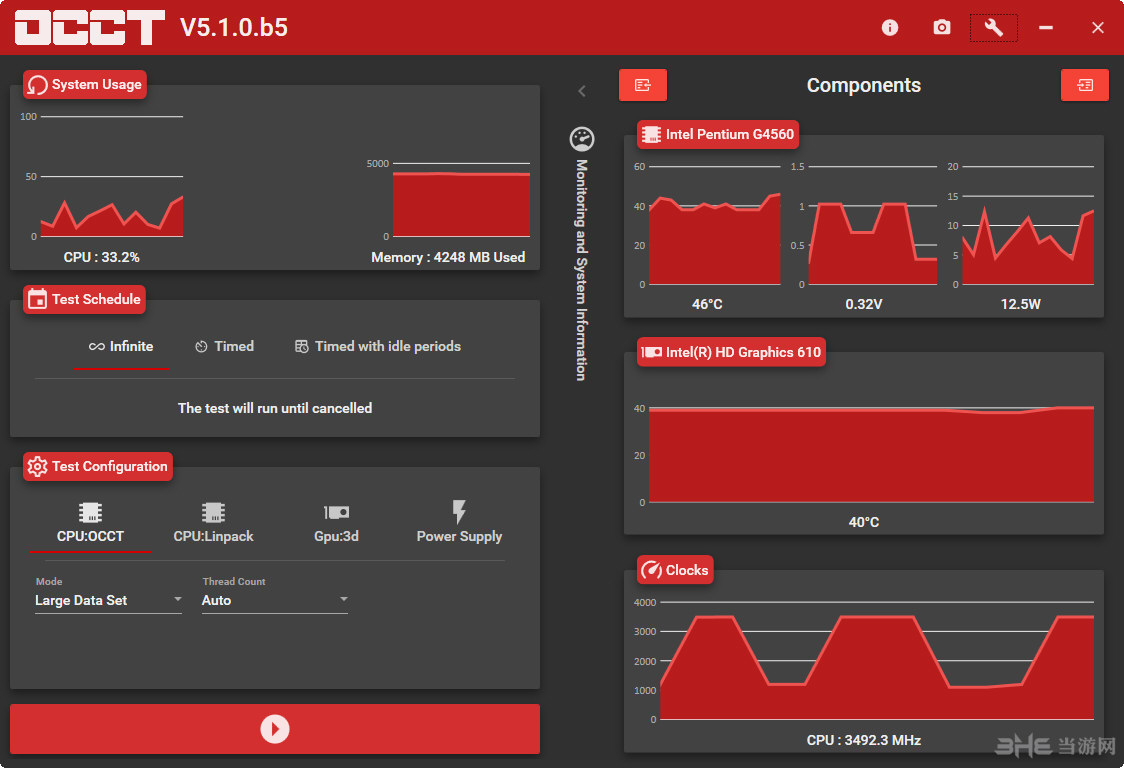Click the Intel(R) HD Graphics 610 badge
The width and height of the screenshot is (1124, 768).
(x=731, y=352)
